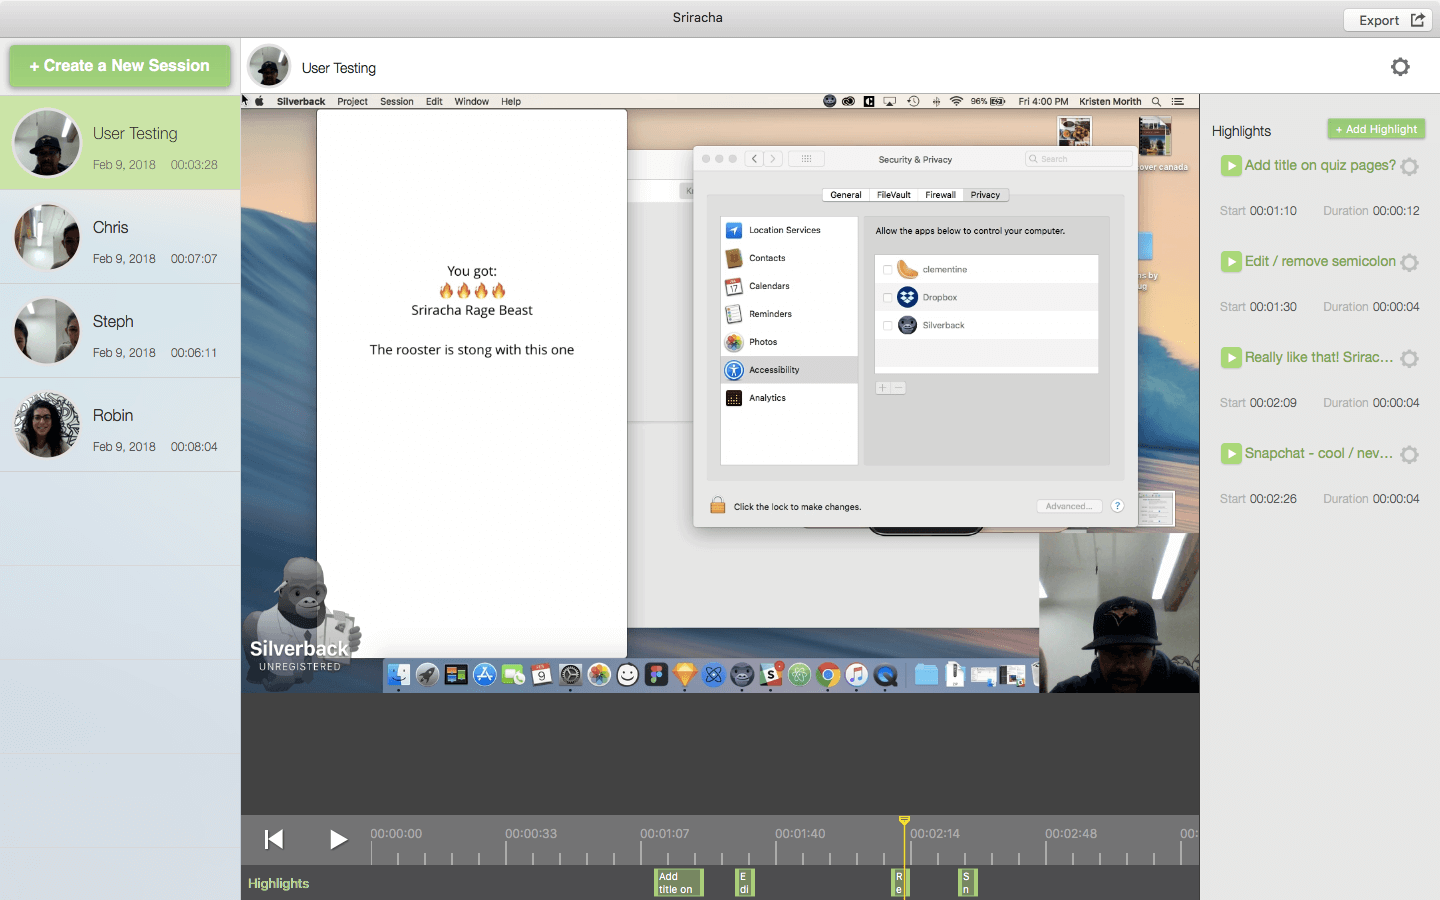Open the Steph session

[120, 331]
